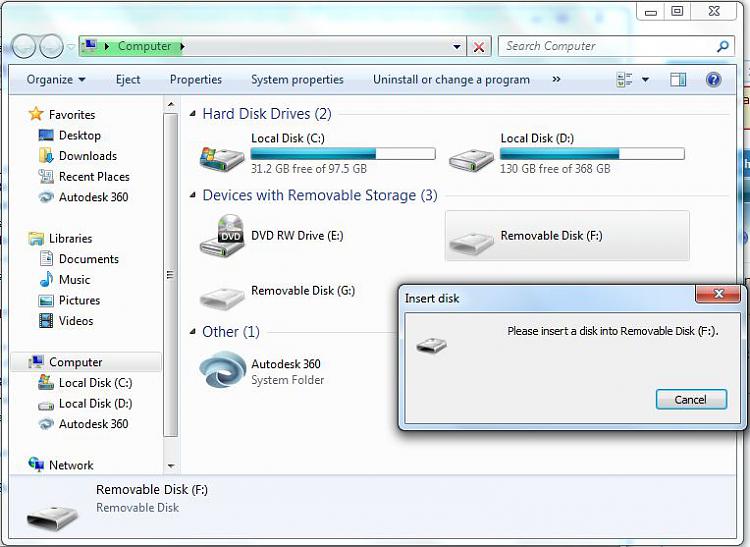750x547 pixels.
Task: Click the Local Disk (D:) icon in sidebar
Action: [46, 405]
